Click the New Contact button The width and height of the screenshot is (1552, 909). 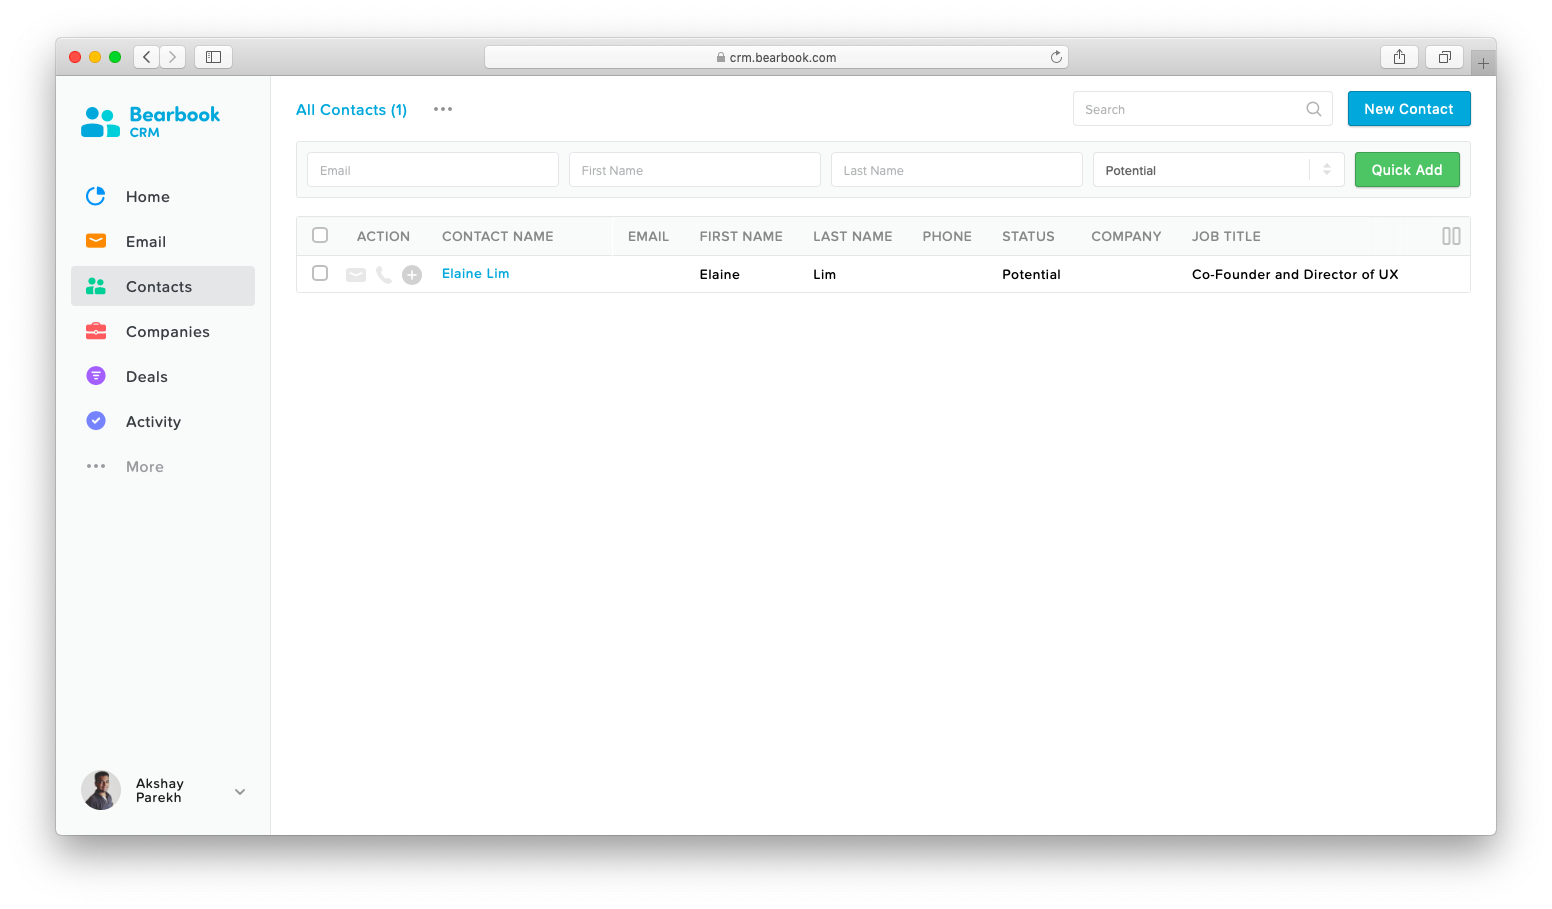click(1409, 108)
